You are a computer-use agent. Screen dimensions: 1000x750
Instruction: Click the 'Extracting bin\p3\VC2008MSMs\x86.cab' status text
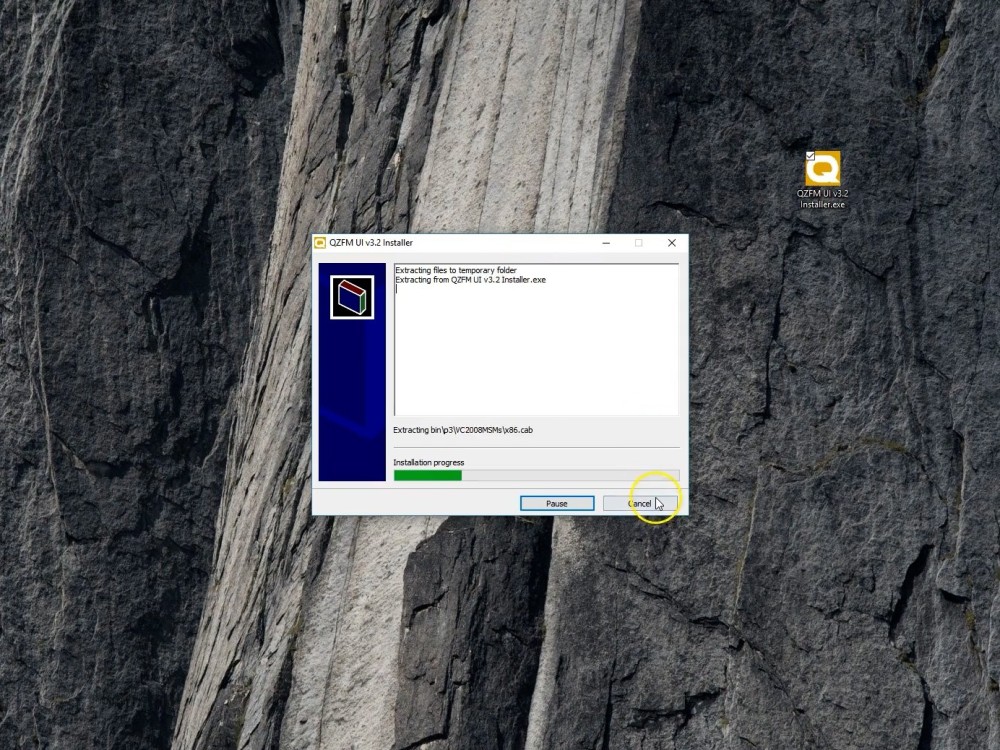click(463, 430)
